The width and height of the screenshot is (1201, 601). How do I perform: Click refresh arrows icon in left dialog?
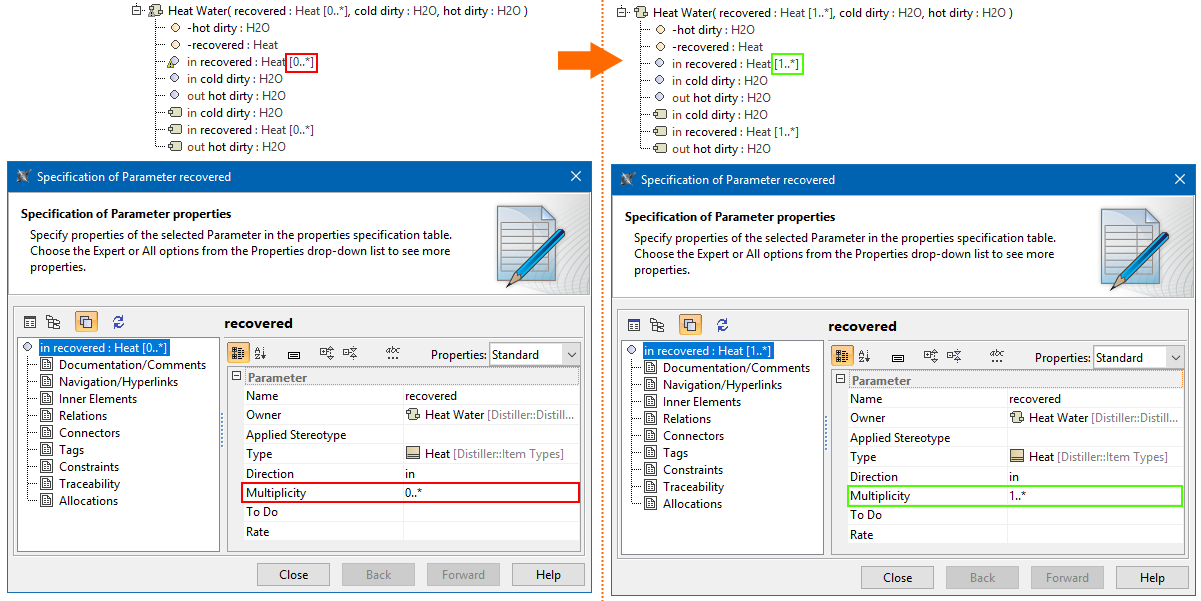pyautogui.click(x=119, y=322)
